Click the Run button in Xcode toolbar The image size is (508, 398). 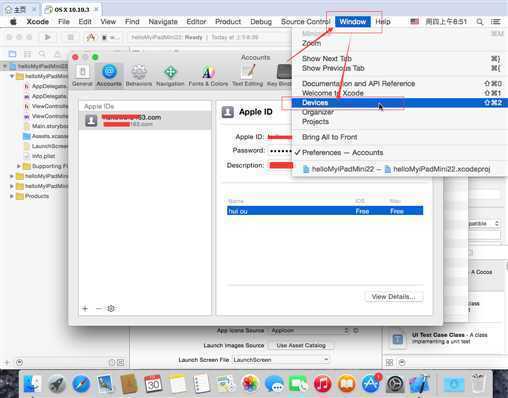48,37
